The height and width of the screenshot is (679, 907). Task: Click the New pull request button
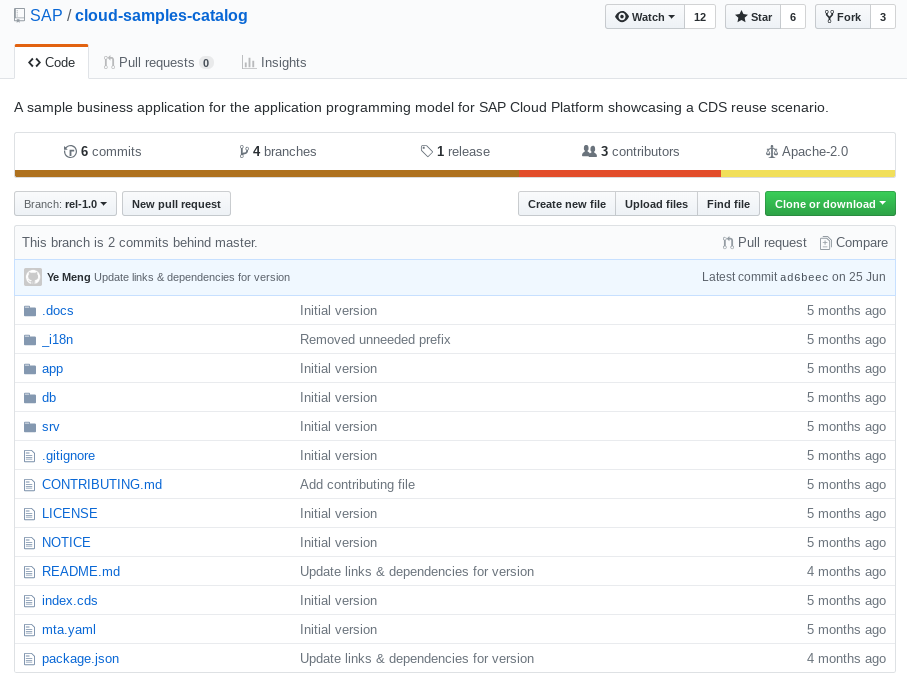coord(176,204)
